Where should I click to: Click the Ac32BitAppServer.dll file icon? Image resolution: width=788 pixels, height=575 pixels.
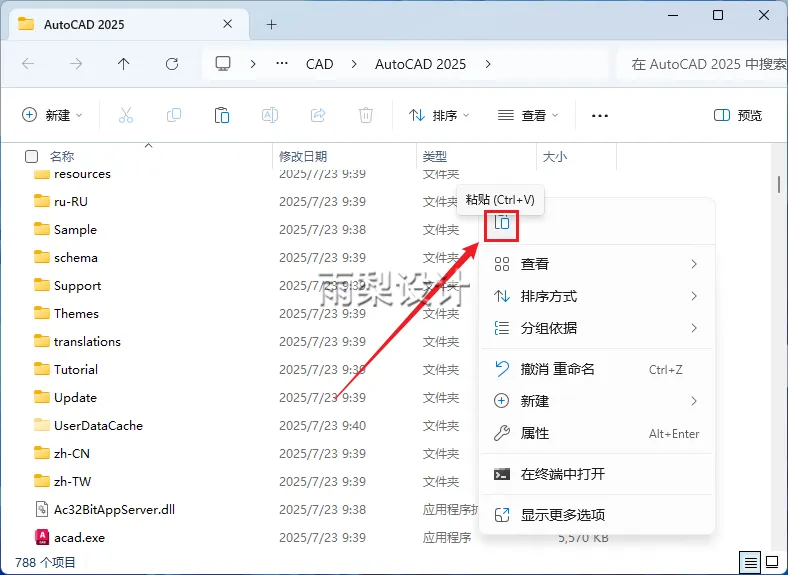click(42, 509)
